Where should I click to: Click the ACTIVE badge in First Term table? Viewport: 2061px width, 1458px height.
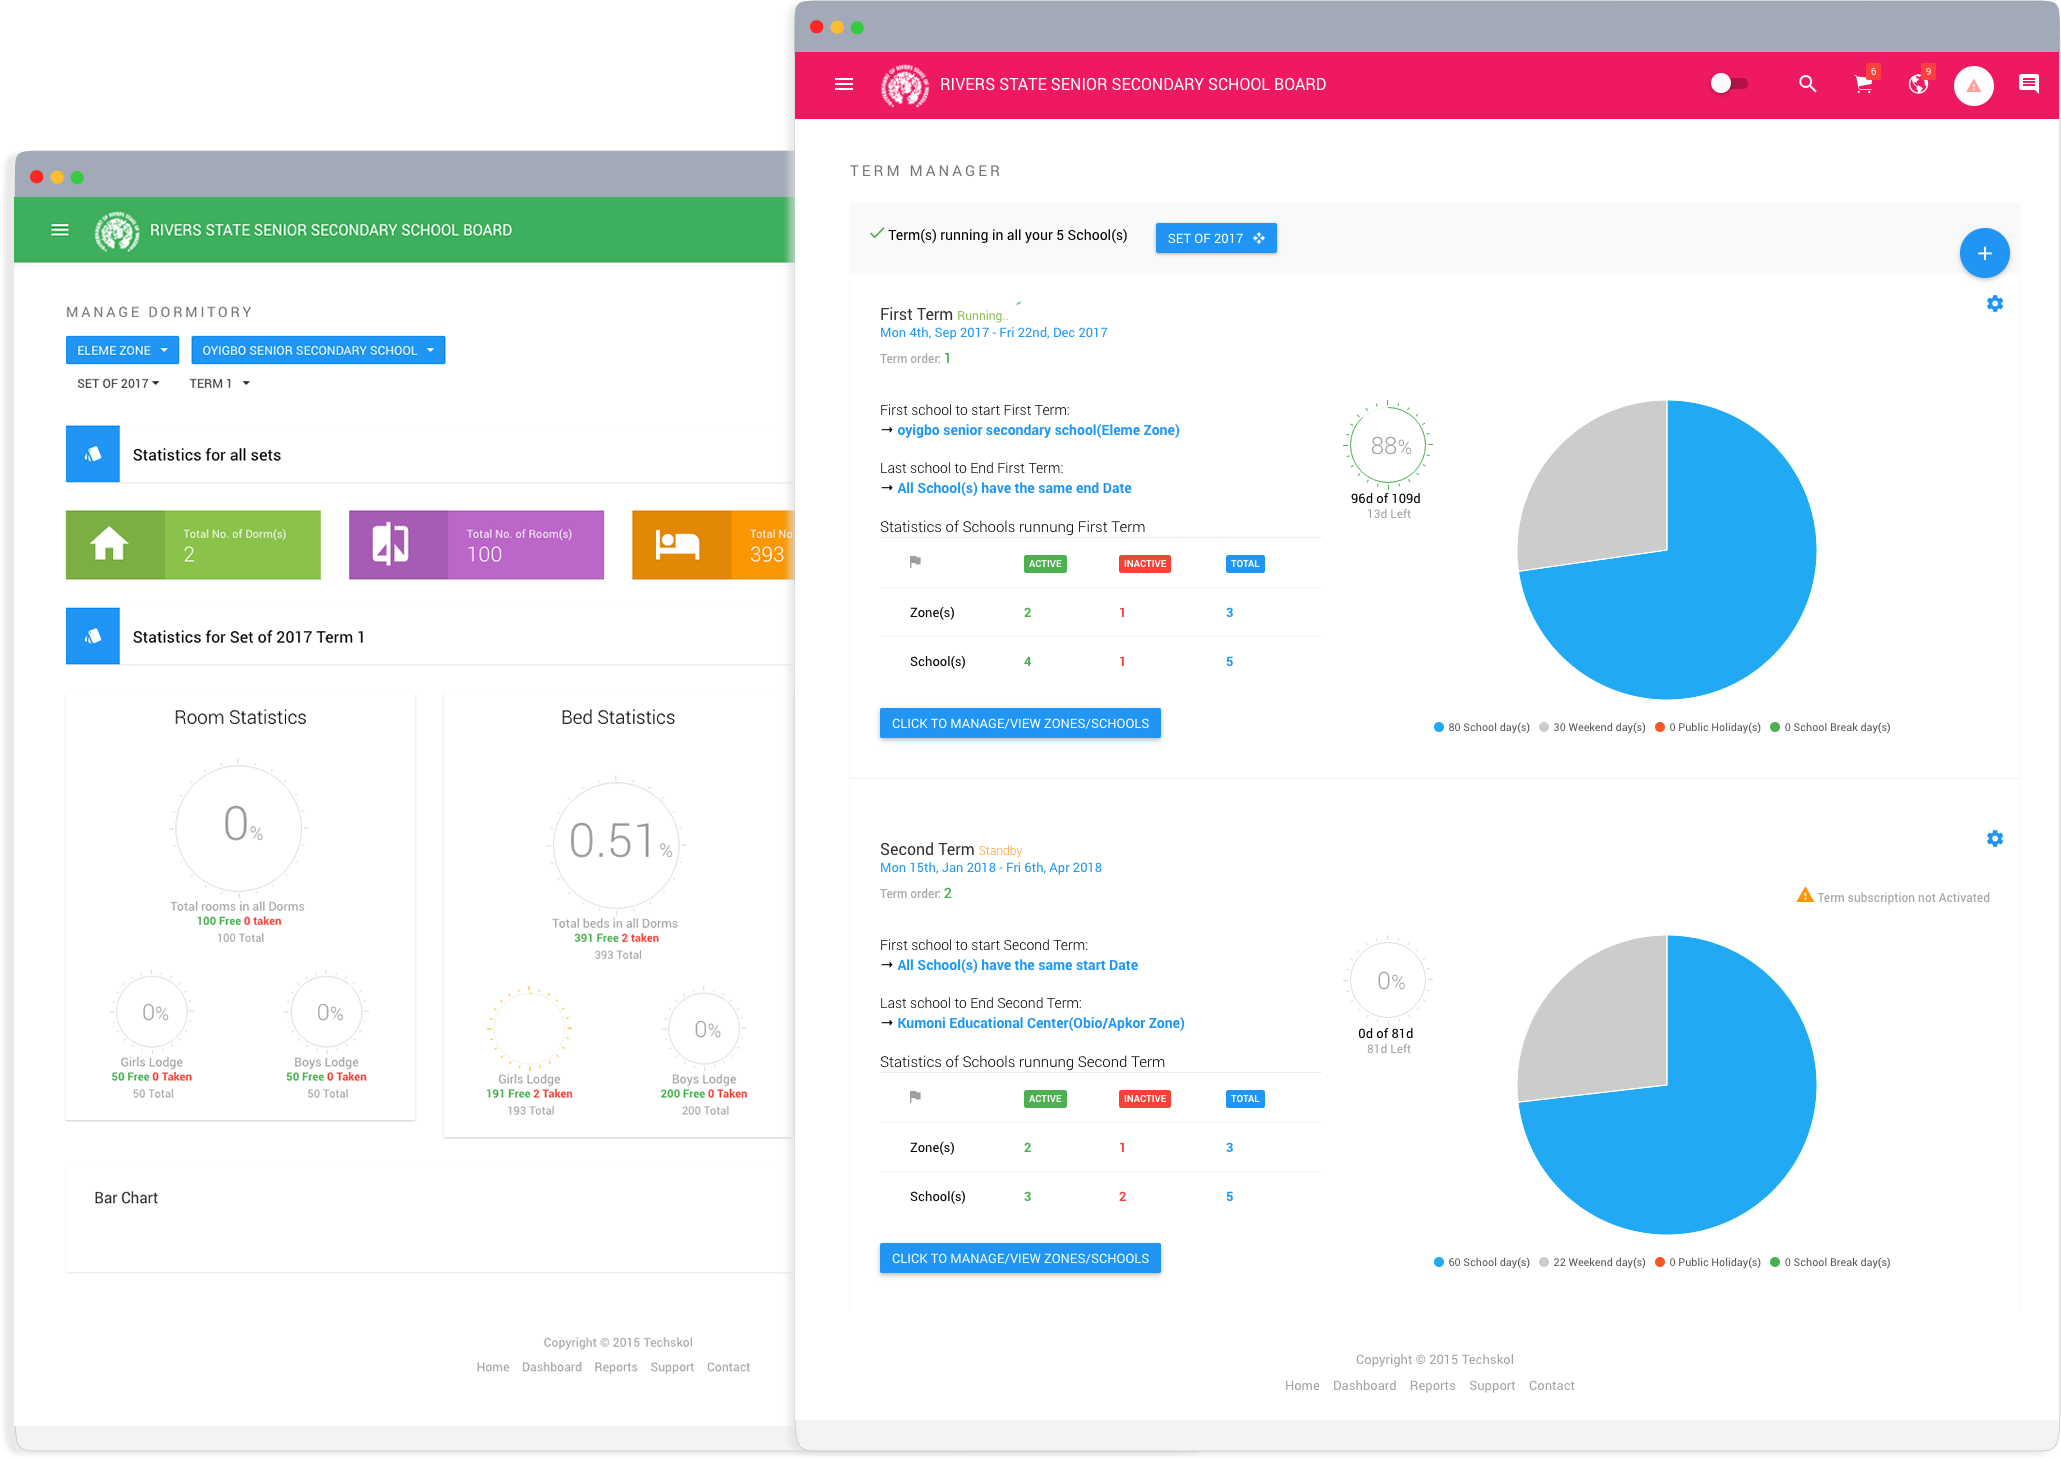(1044, 563)
